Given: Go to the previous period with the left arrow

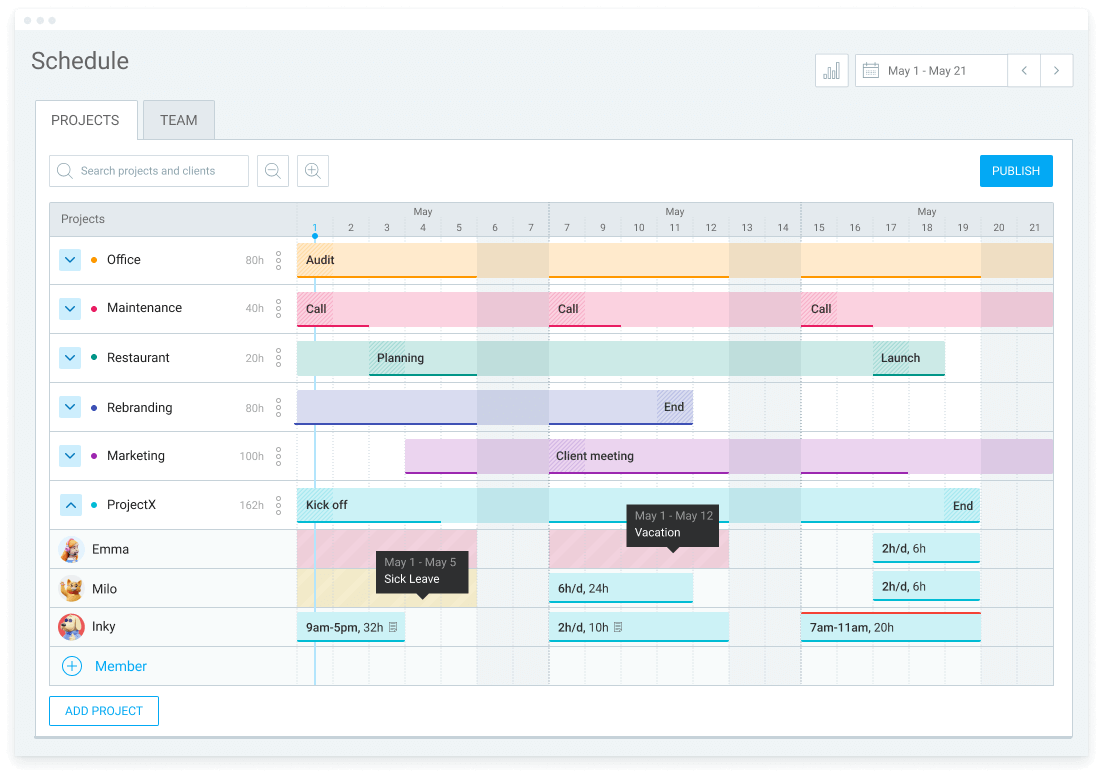Looking at the screenshot, I should pyautogui.click(x=1023, y=70).
